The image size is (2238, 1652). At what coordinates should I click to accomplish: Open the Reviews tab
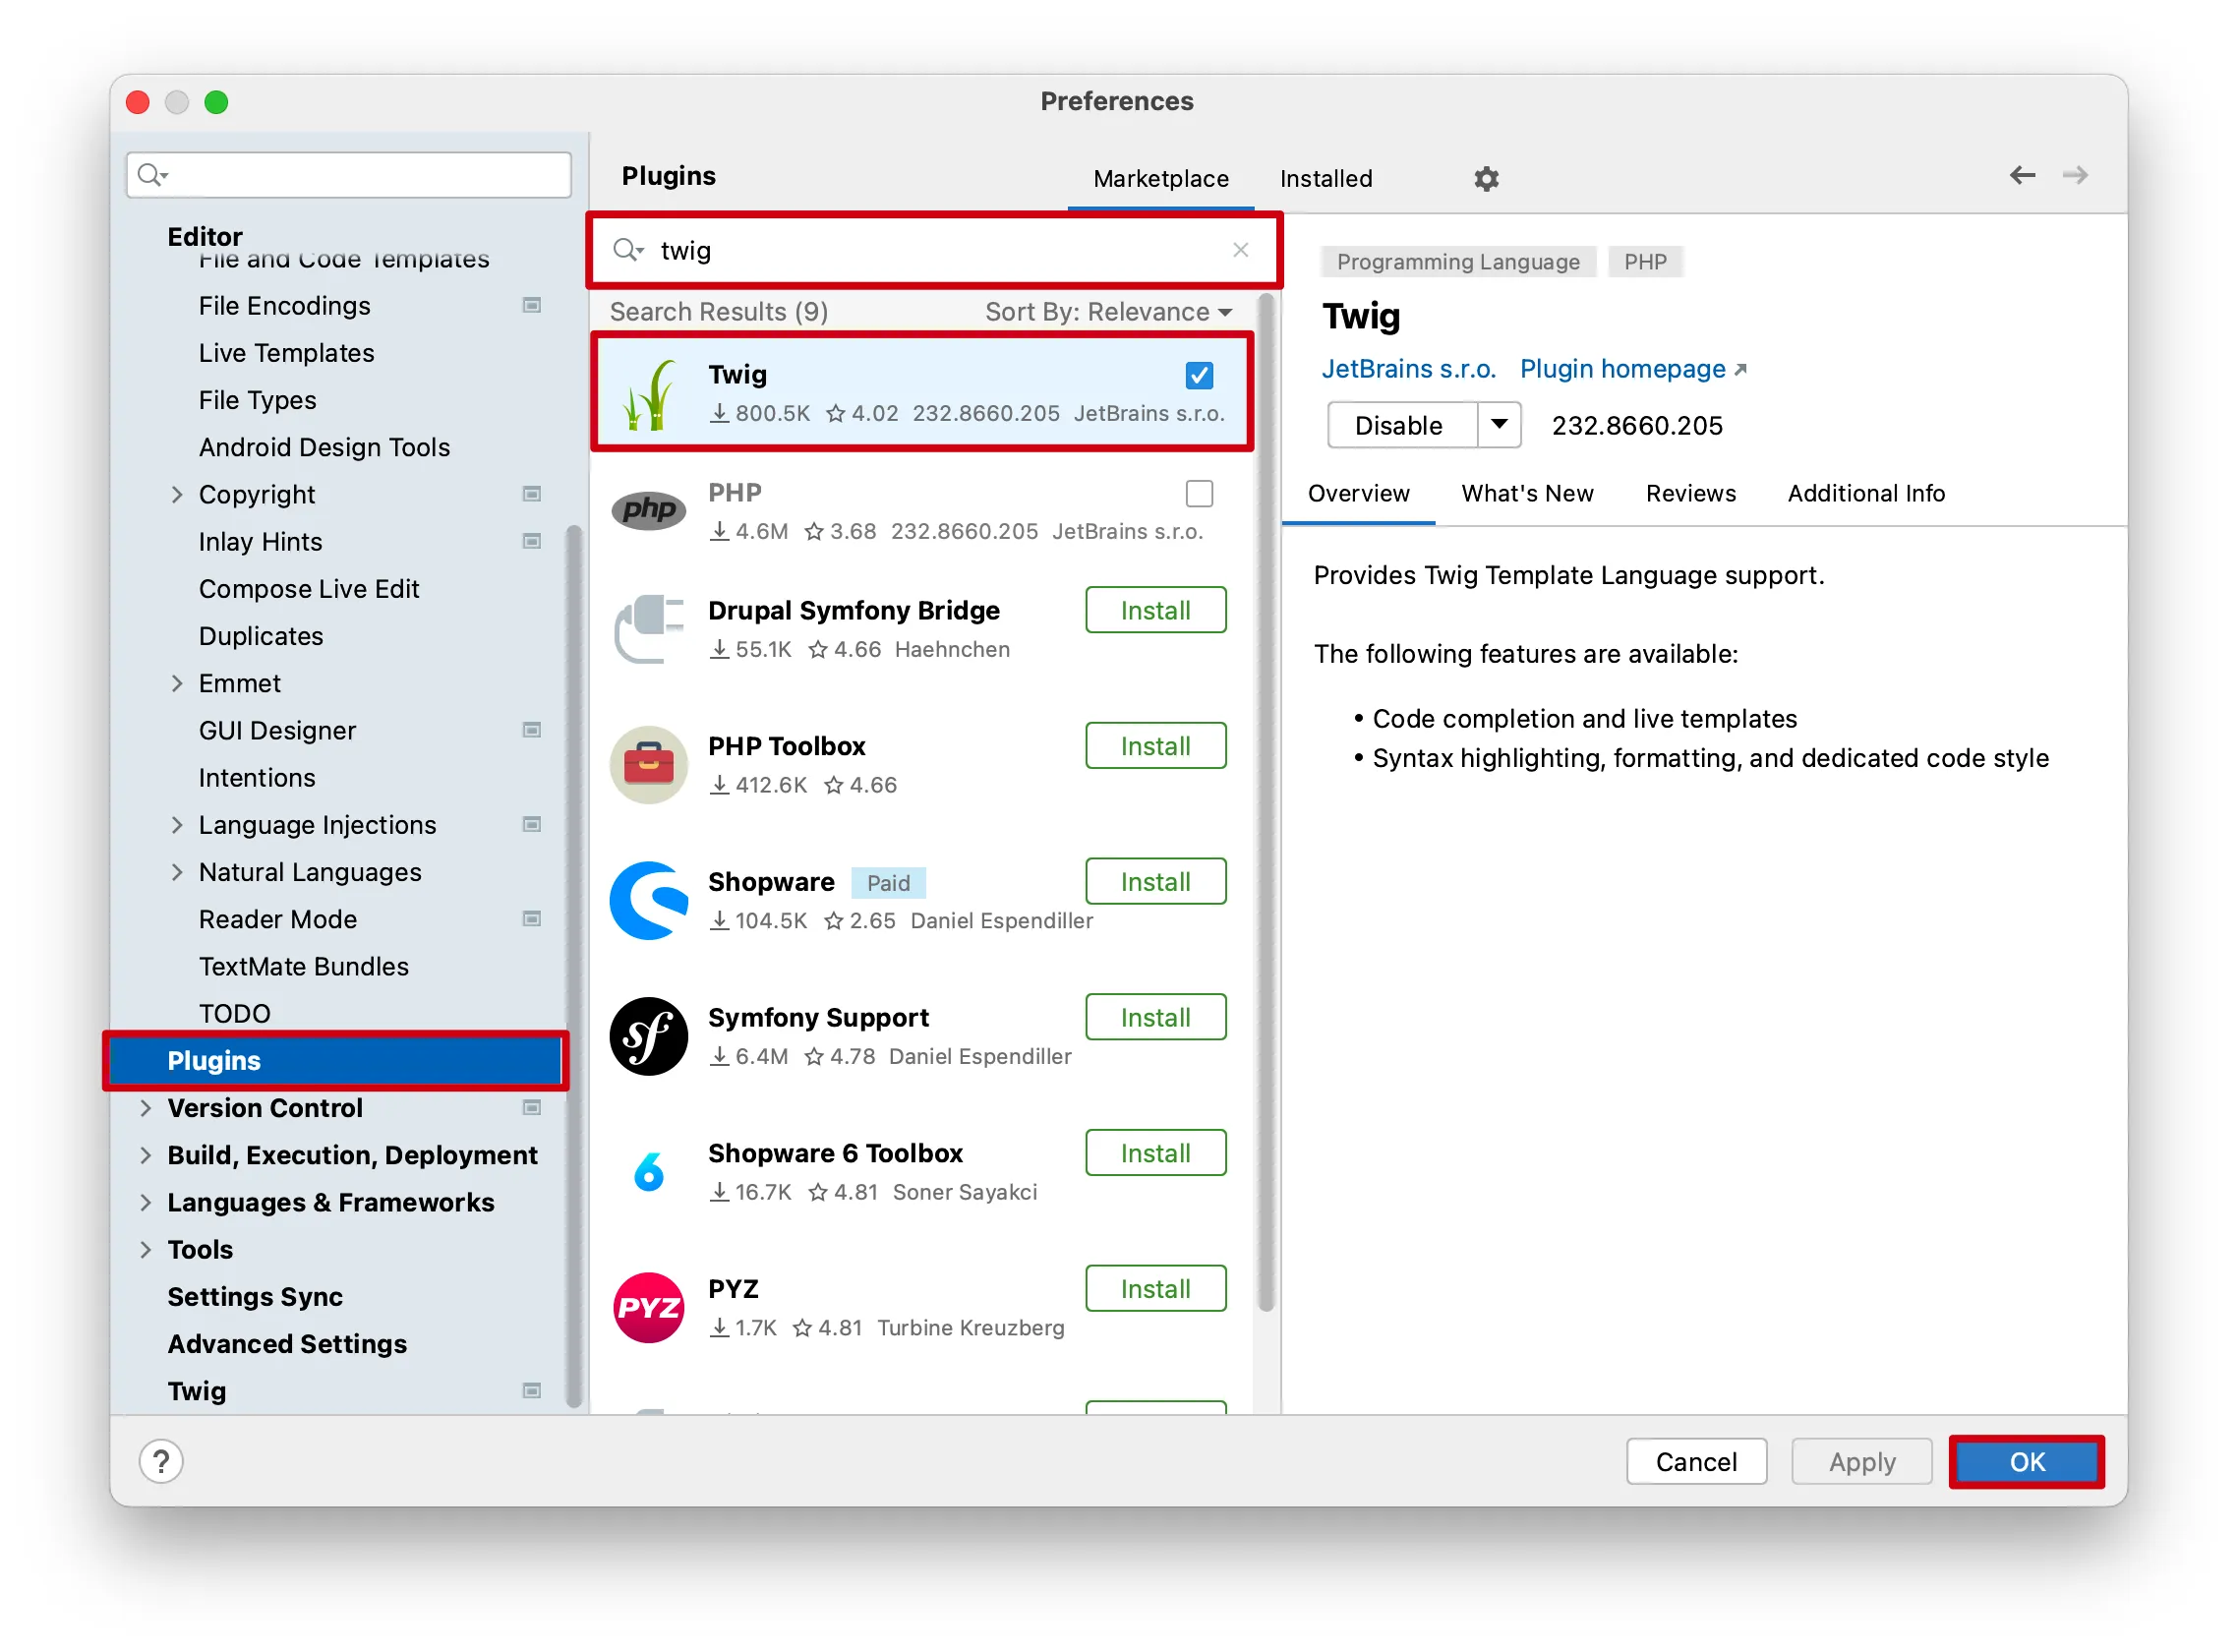click(x=1690, y=493)
